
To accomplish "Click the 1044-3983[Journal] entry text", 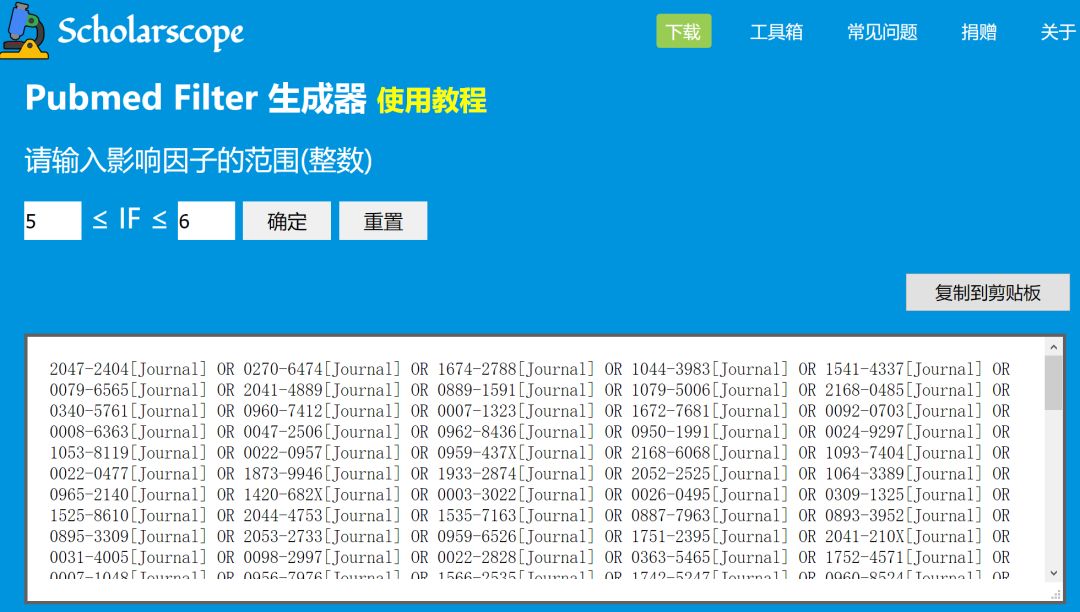I will [x=709, y=369].
